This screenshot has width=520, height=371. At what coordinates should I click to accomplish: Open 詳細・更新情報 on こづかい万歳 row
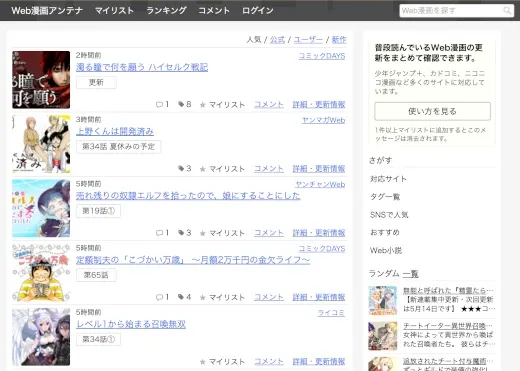319,297
